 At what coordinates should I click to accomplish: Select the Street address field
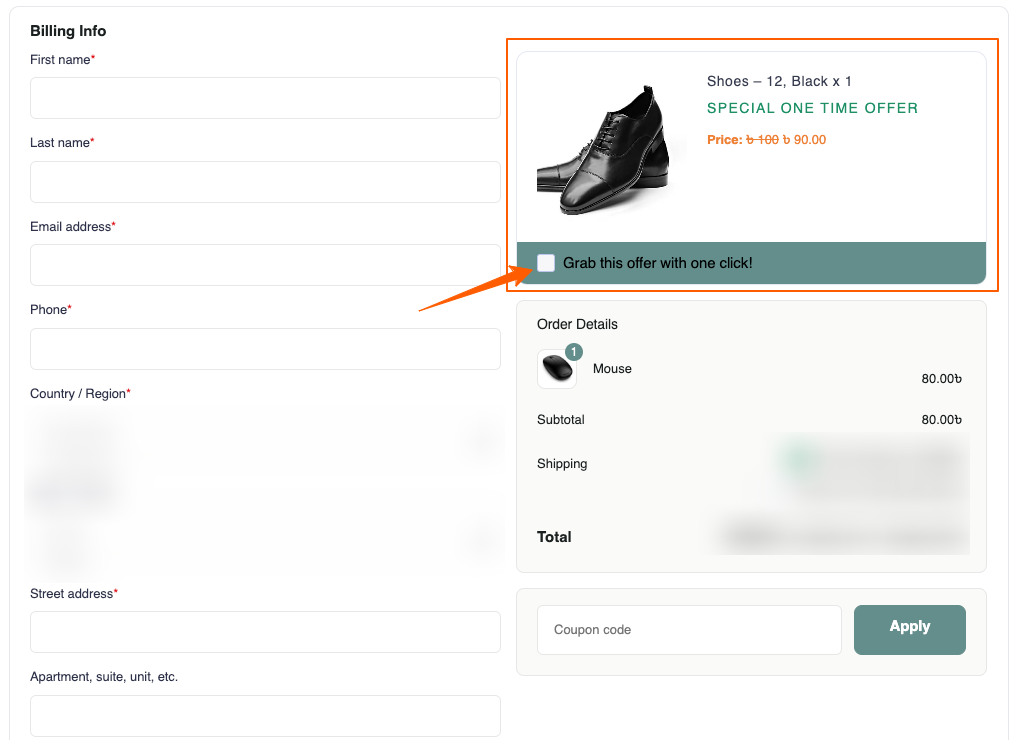(265, 632)
